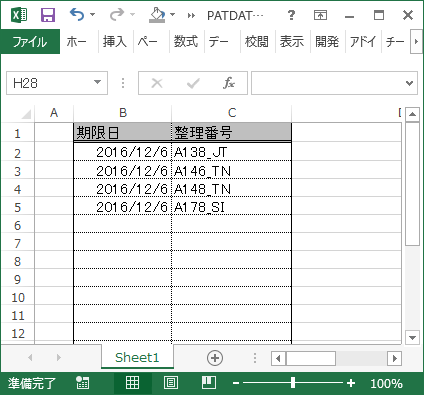Open Insert Function fx dialog
This screenshot has height=395, width=424.
click(229, 83)
